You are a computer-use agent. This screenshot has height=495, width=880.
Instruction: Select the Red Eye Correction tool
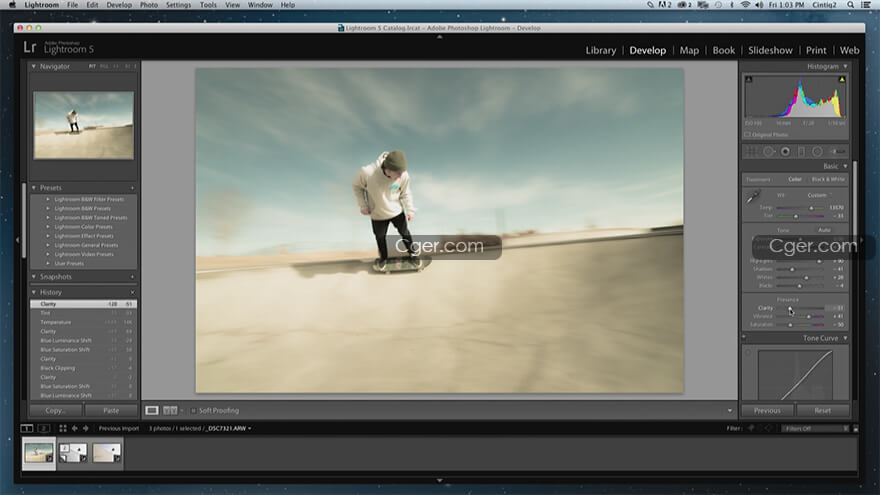[785, 152]
